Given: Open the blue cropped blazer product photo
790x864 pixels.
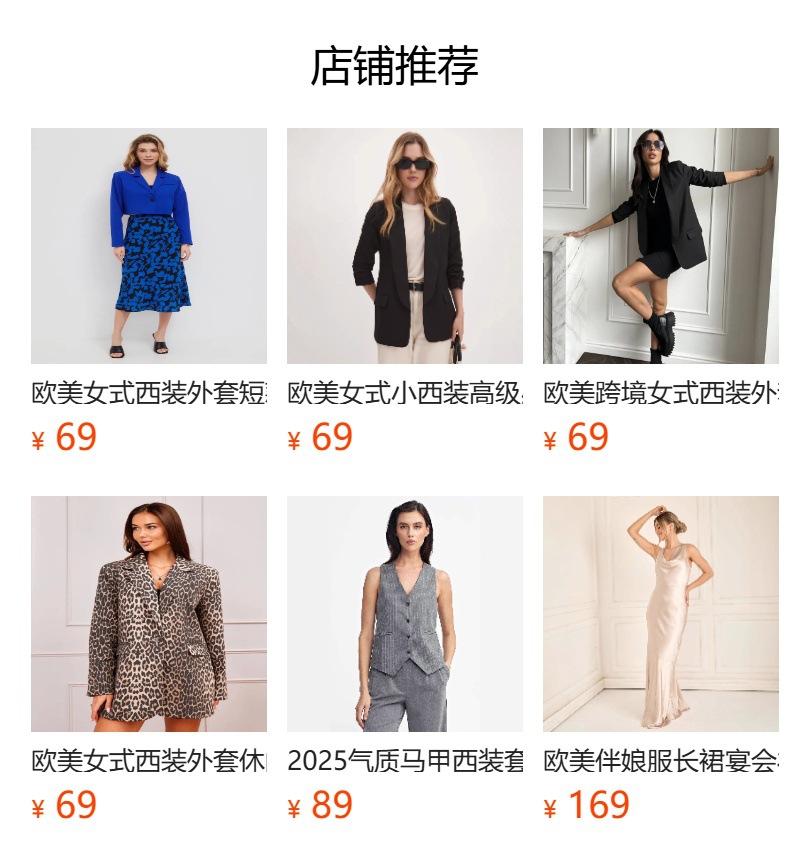Looking at the screenshot, I should (x=149, y=246).
